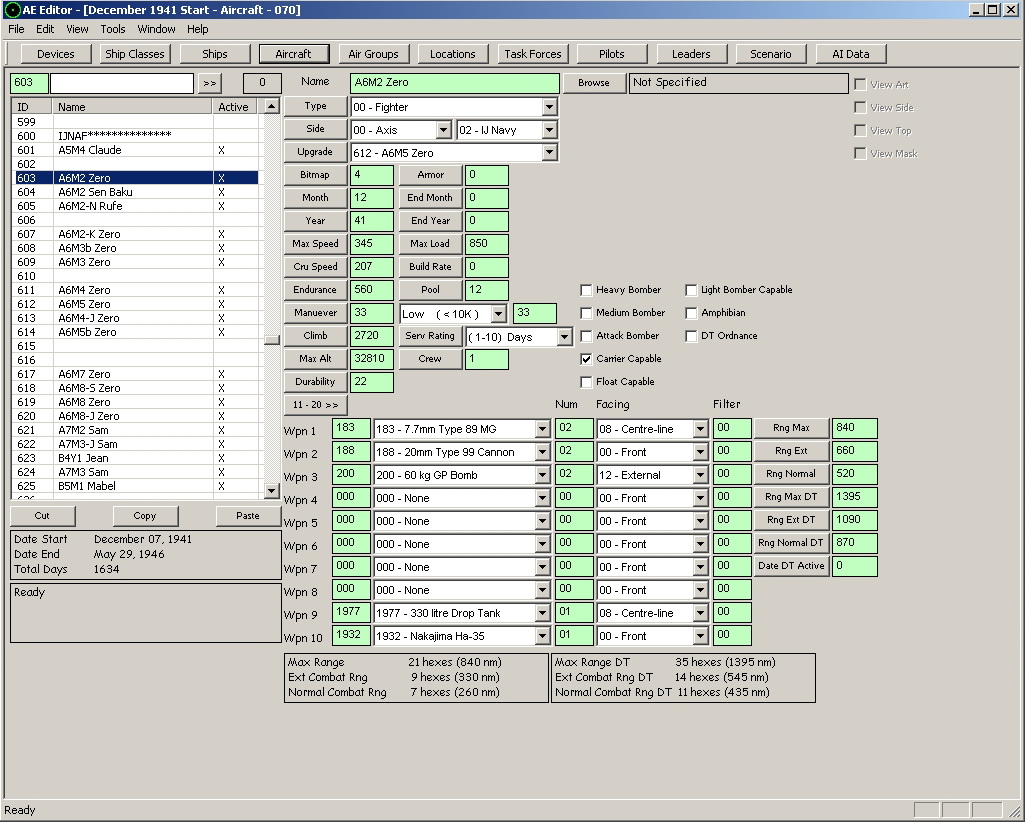Click the >> search button

[x=209, y=83]
